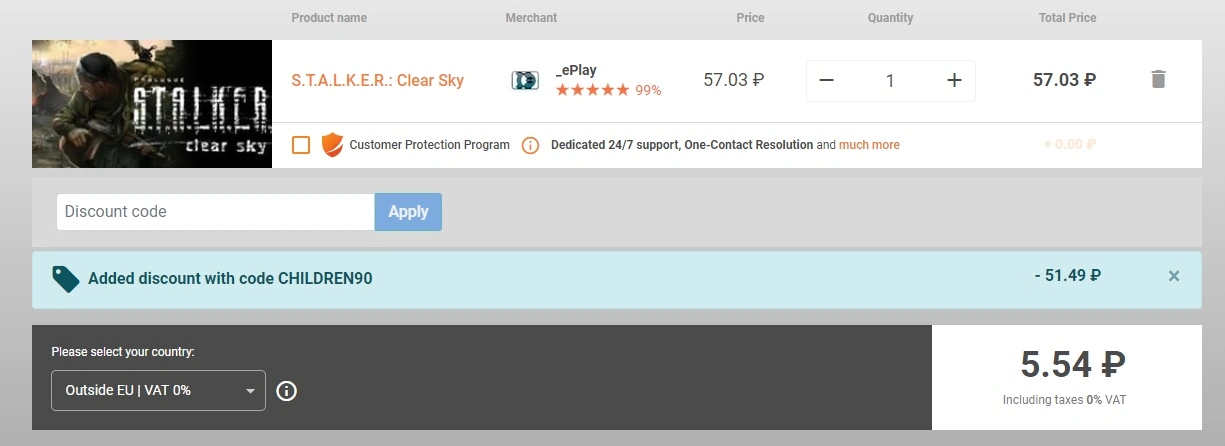The height and width of the screenshot is (446, 1225).
Task: Open the S.T.A.L.K.E.R.: Clear Sky product link
Action: (x=378, y=80)
